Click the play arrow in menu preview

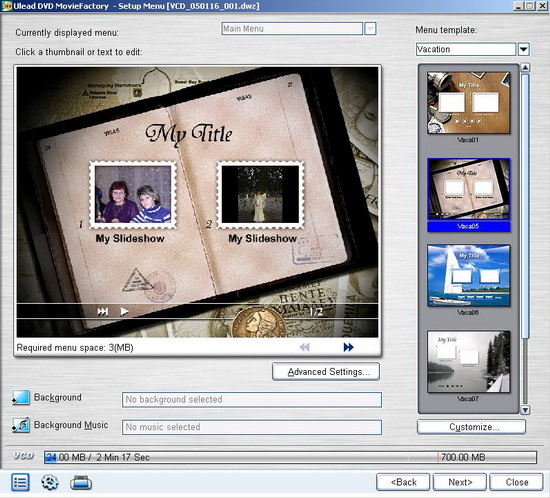pyautogui.click(x=124, y=311)
